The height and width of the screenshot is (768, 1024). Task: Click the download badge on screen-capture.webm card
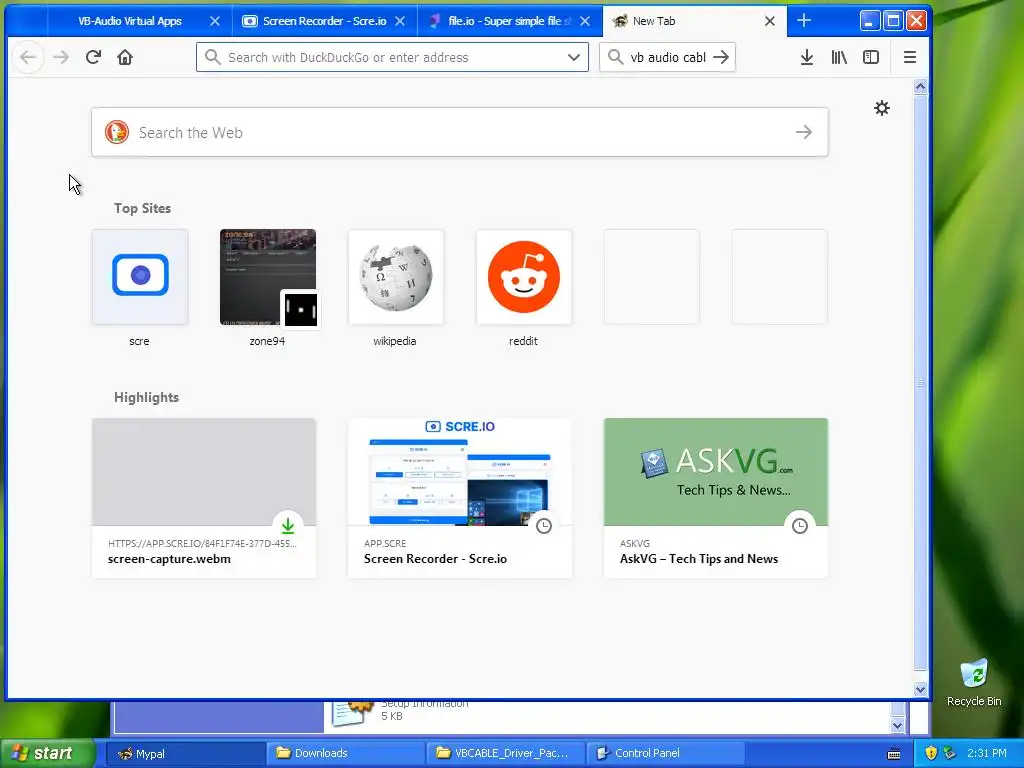pos(288,526)
